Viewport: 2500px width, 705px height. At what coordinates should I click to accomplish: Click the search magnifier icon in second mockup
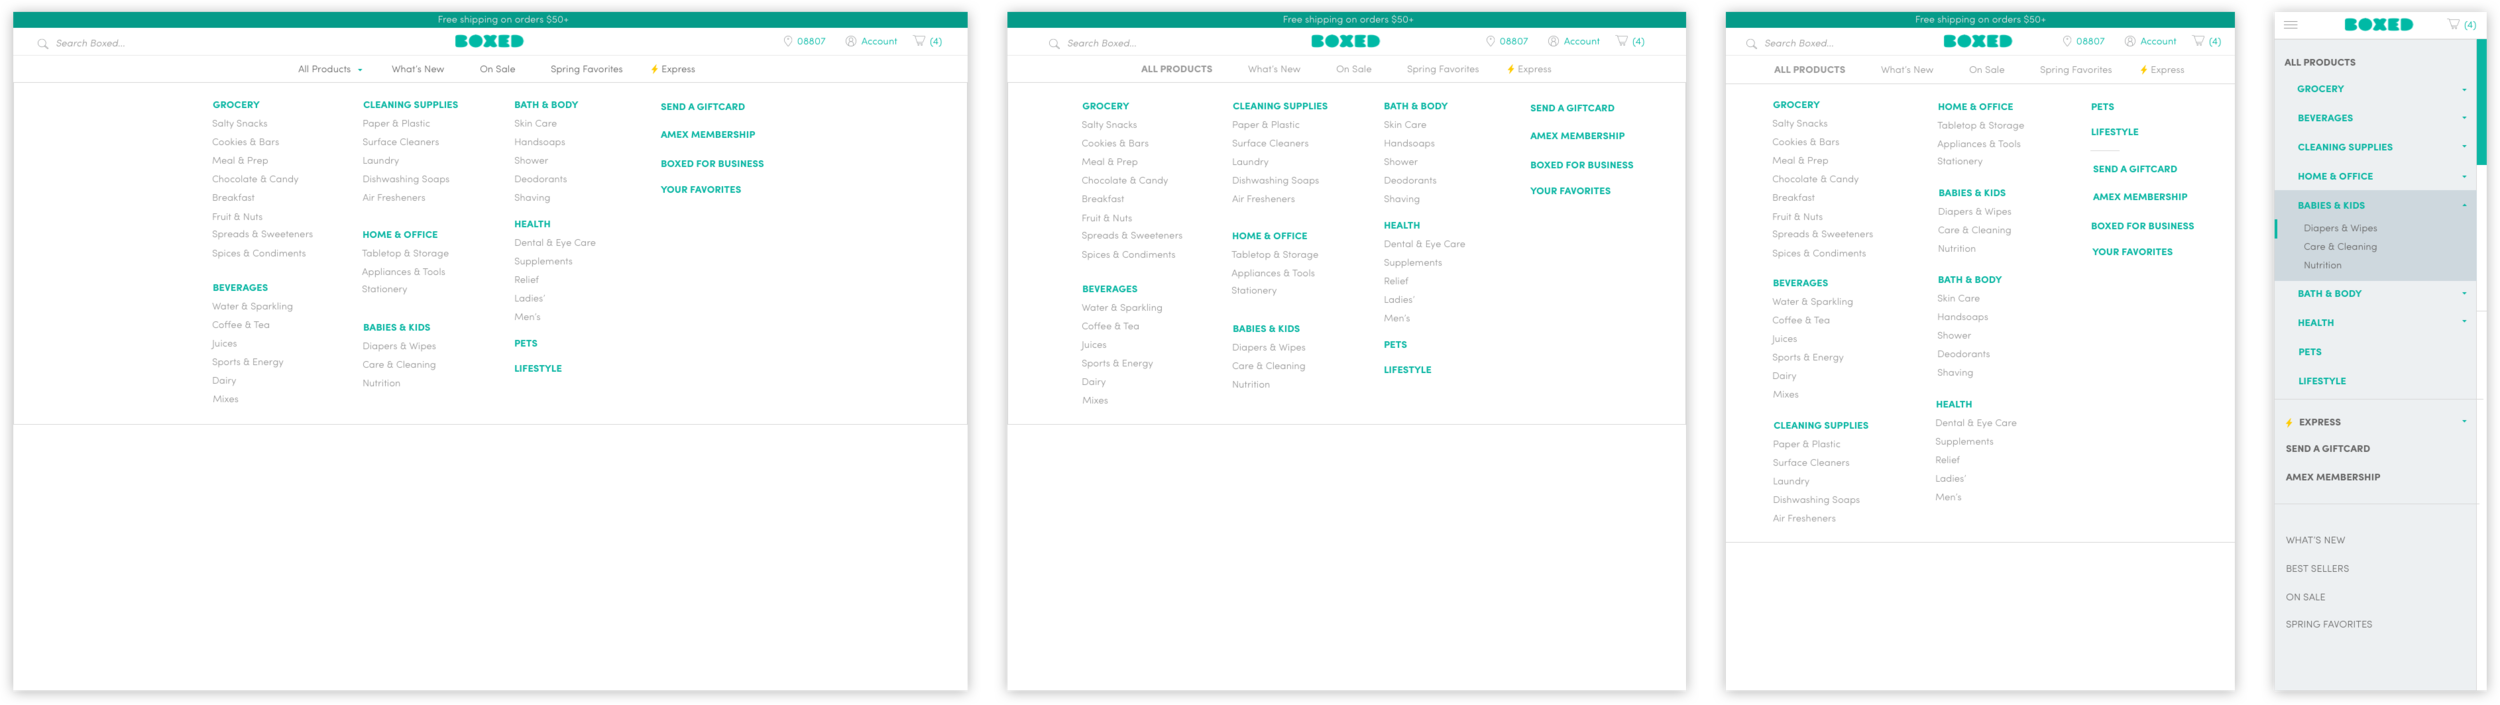coord(1054,44)
